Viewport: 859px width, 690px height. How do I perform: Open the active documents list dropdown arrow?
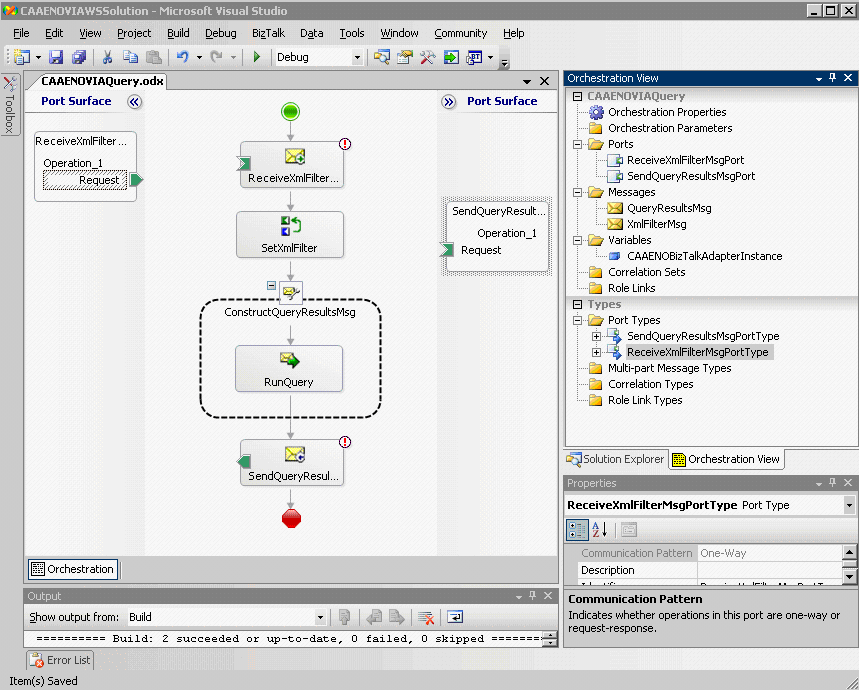click(527, 82)
